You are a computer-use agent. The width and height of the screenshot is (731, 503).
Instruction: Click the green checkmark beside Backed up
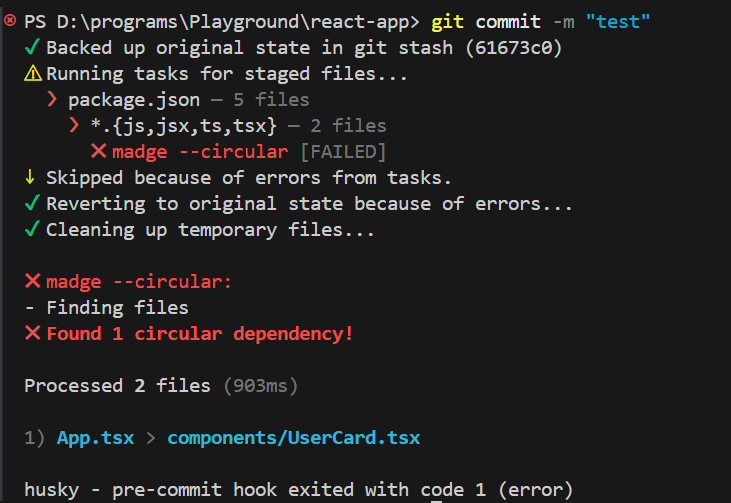point(32,47)
